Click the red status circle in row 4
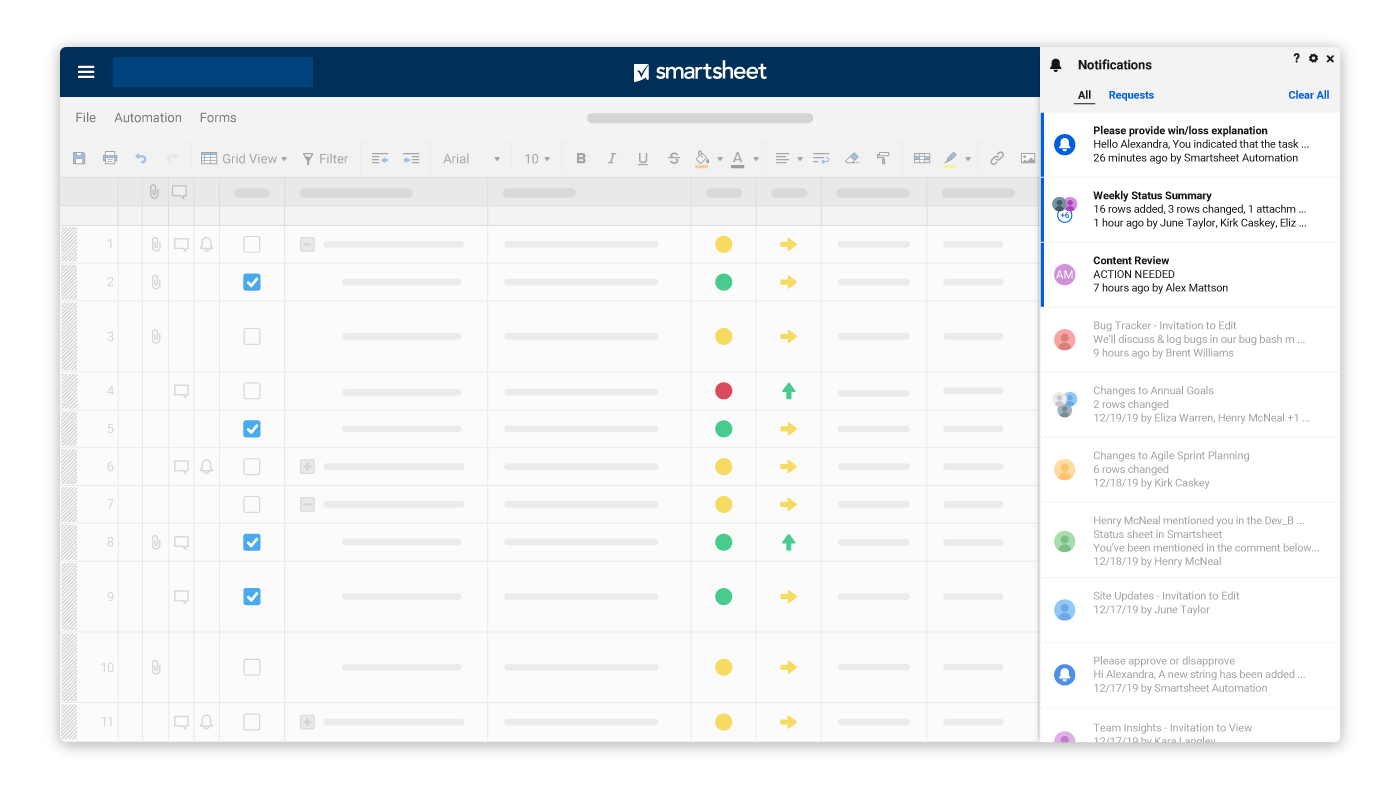Image resolution: width=1400 pixels, height=788 pixels. click(x=724, y=391)
